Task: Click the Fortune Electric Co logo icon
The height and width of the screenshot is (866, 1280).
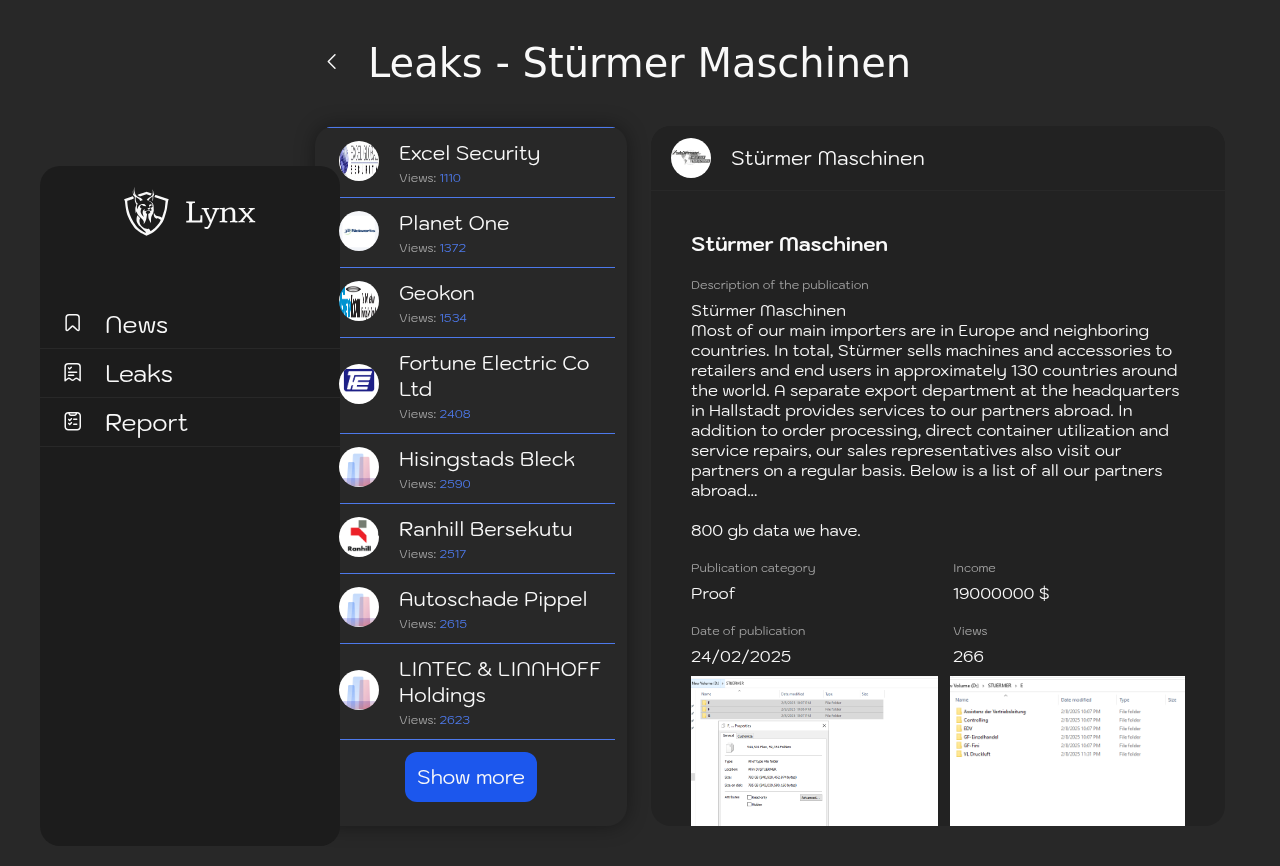Action: (x=359, y=384)
